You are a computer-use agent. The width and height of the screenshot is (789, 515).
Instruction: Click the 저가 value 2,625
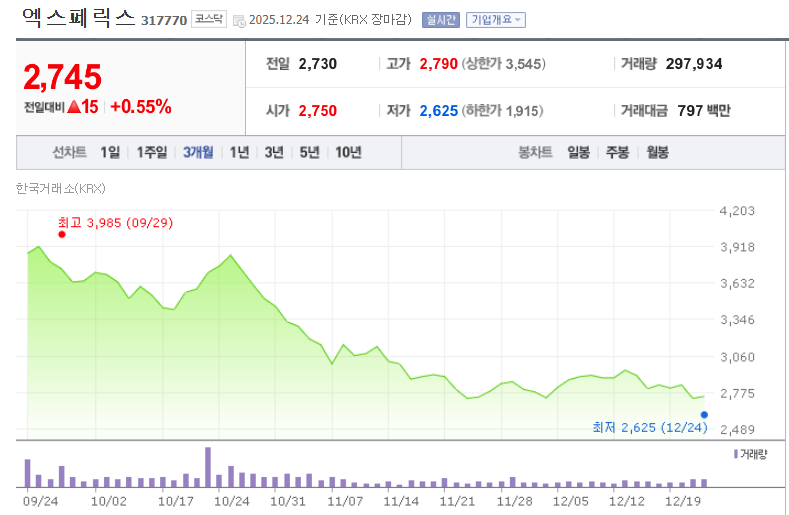pos(439,111)
